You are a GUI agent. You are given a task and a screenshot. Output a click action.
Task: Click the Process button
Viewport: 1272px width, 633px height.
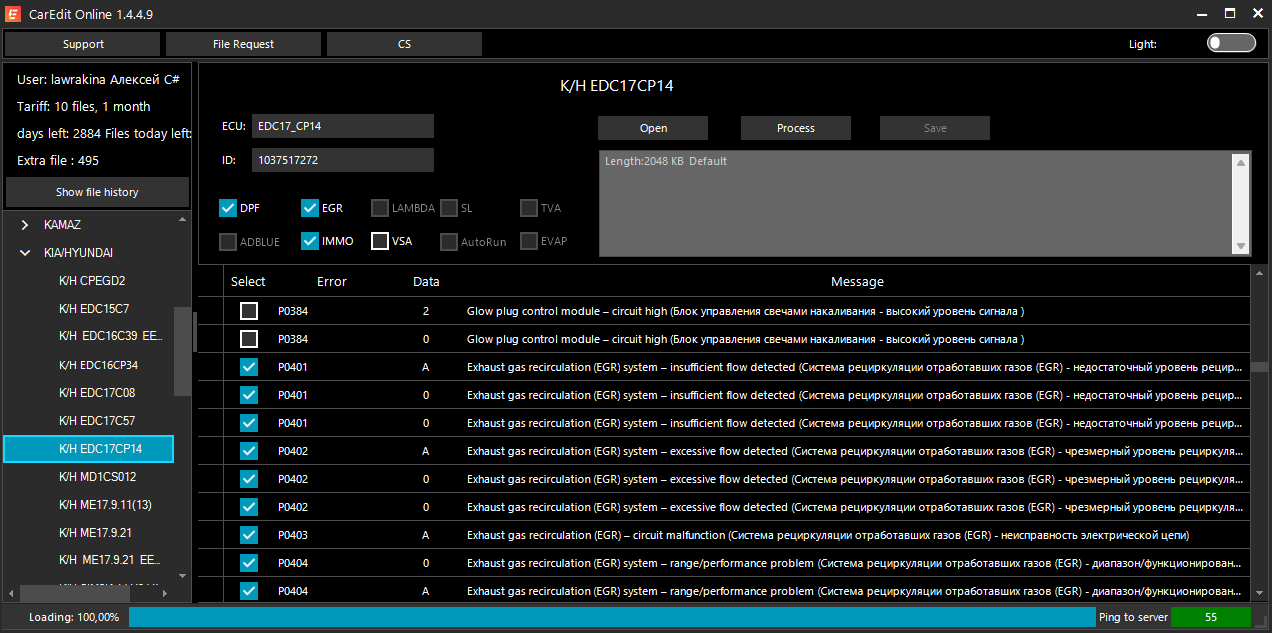[796, 128]
